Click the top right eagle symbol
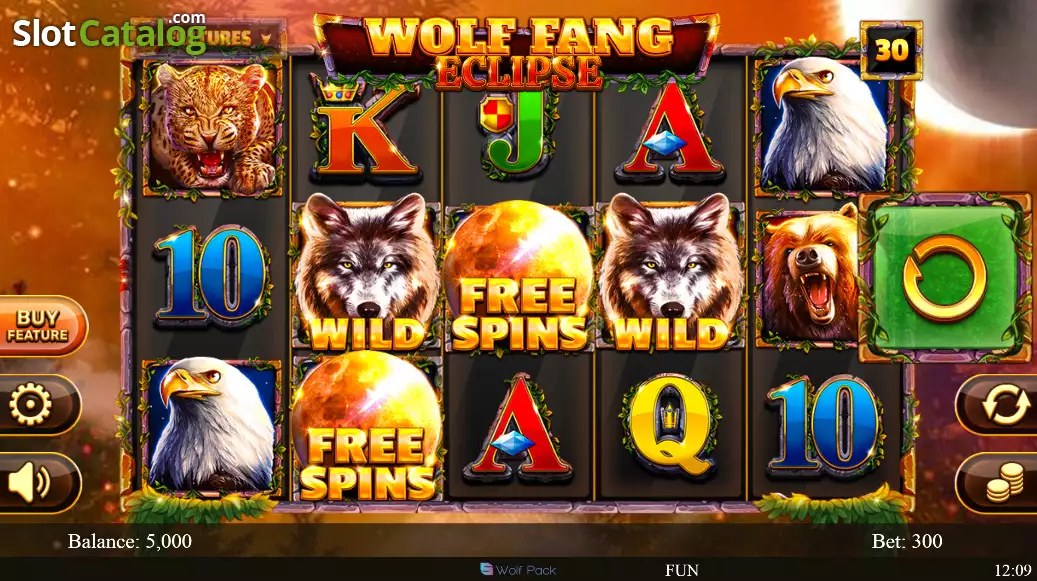The height and width of the screenshot is (581, 1037). coord(823,126)
